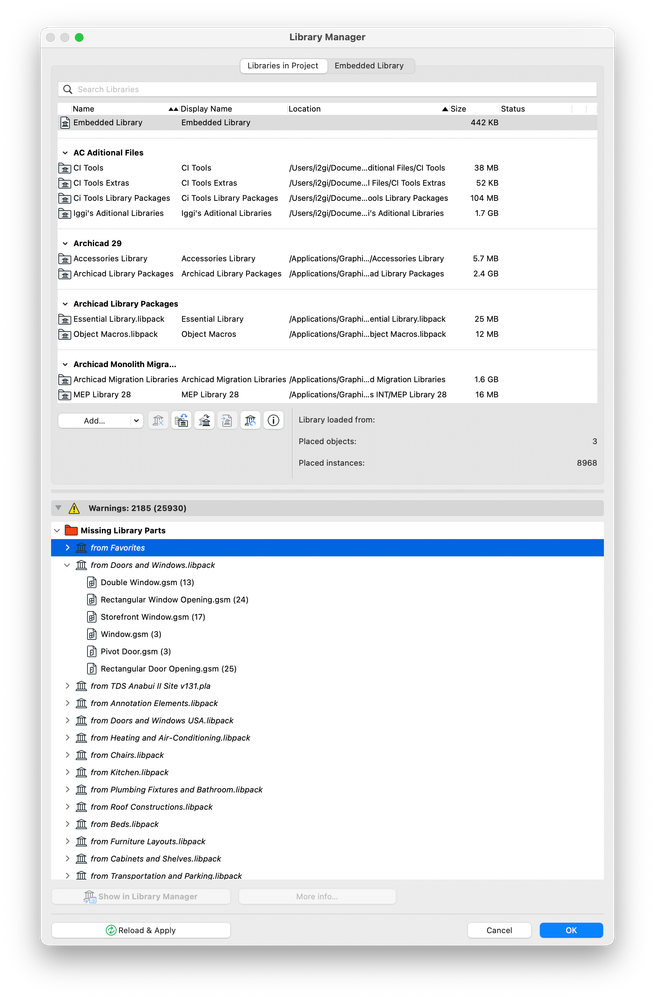Image resolution: width=655 pixels, height=999 pixels.
Task: Click the Rectangular Door Opening.gsm file icon
Action: coord(91,669)
